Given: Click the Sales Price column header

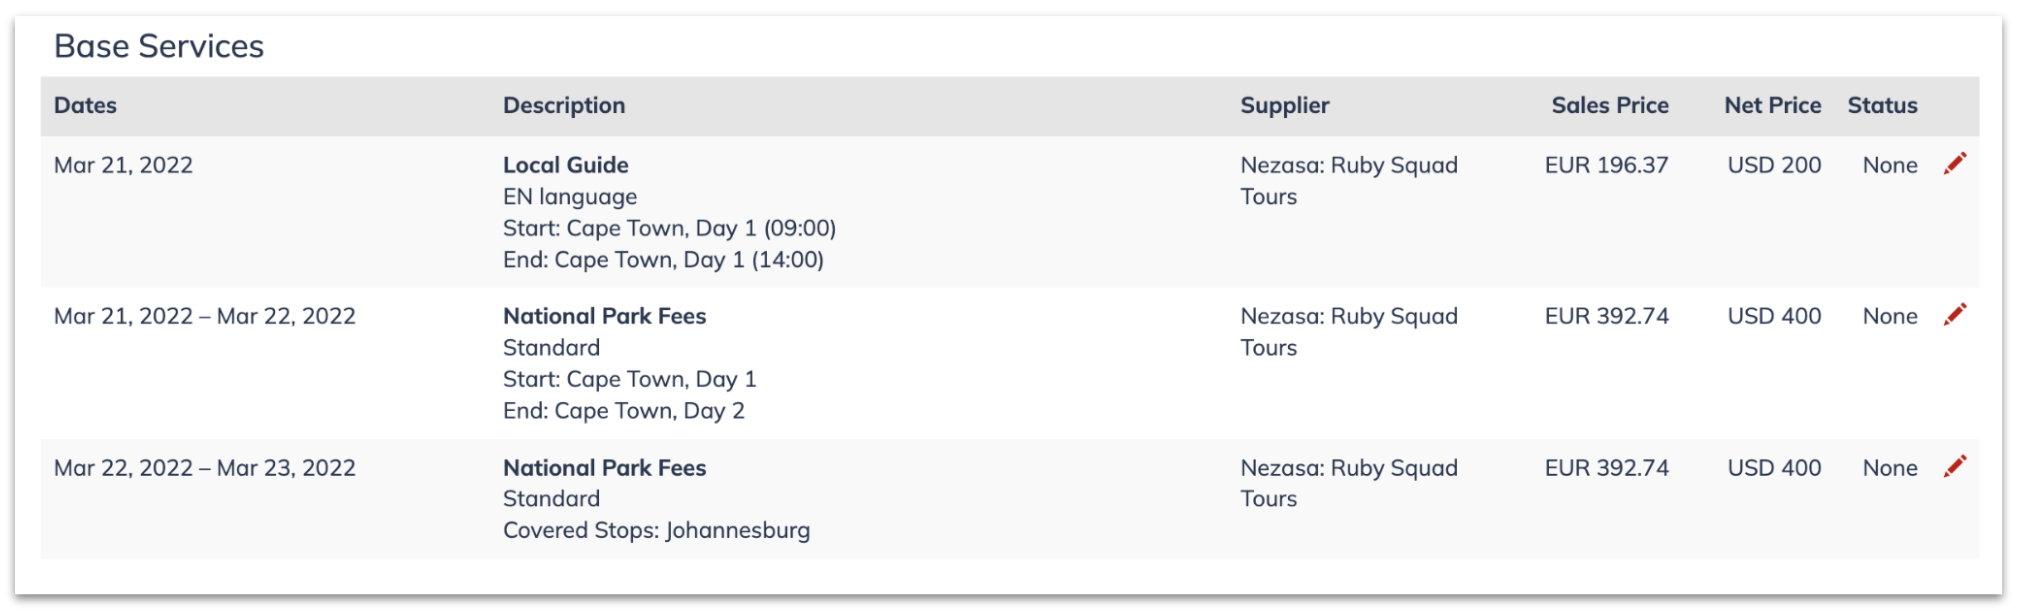Looking at the screenshot, I should coord(1610,106).
